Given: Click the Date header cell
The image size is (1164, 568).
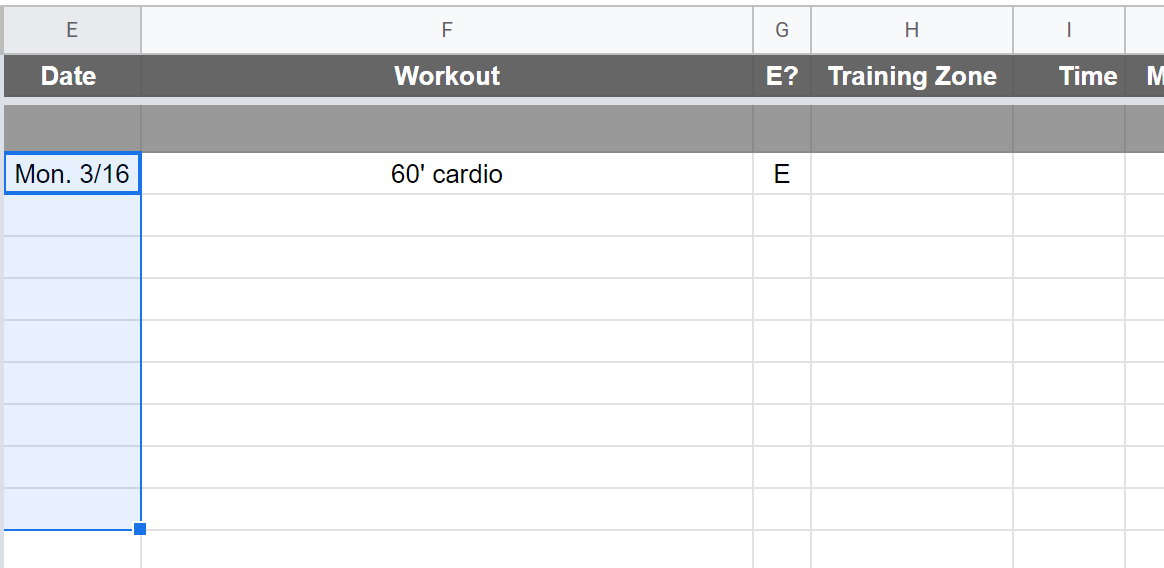Looking at the screenshot, I should click(70, 76).
